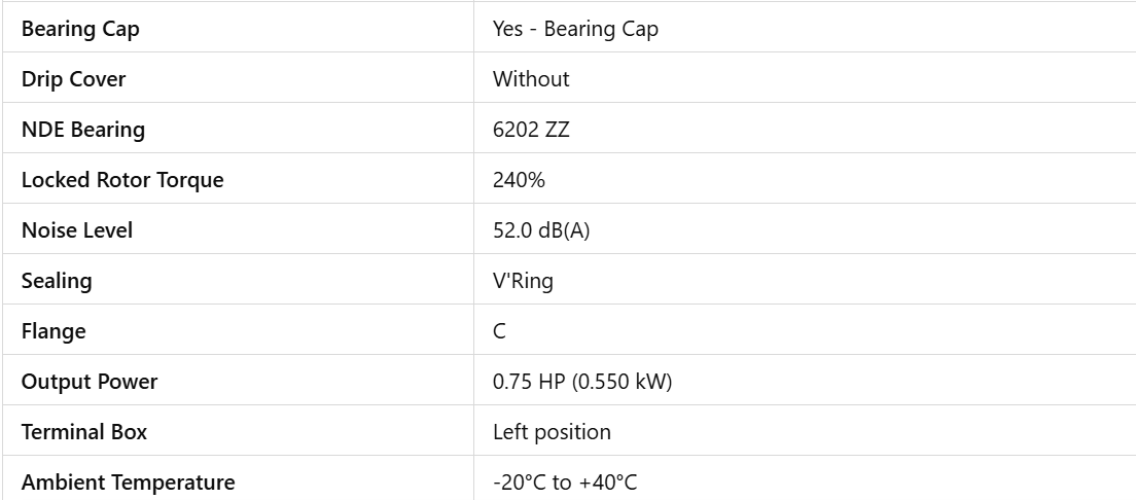
Task: Select the 240% torque value
Action: click(515, 180)
